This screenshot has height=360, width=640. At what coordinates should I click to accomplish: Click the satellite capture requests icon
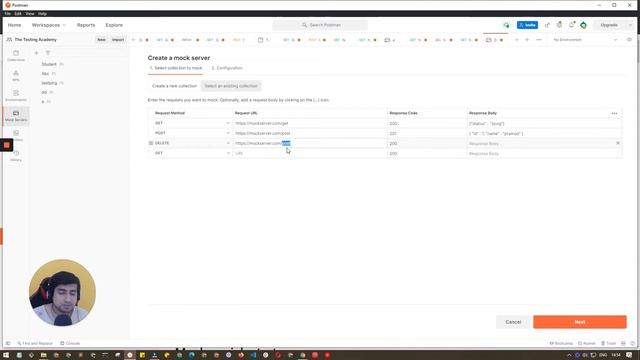(x=547, y=25)
